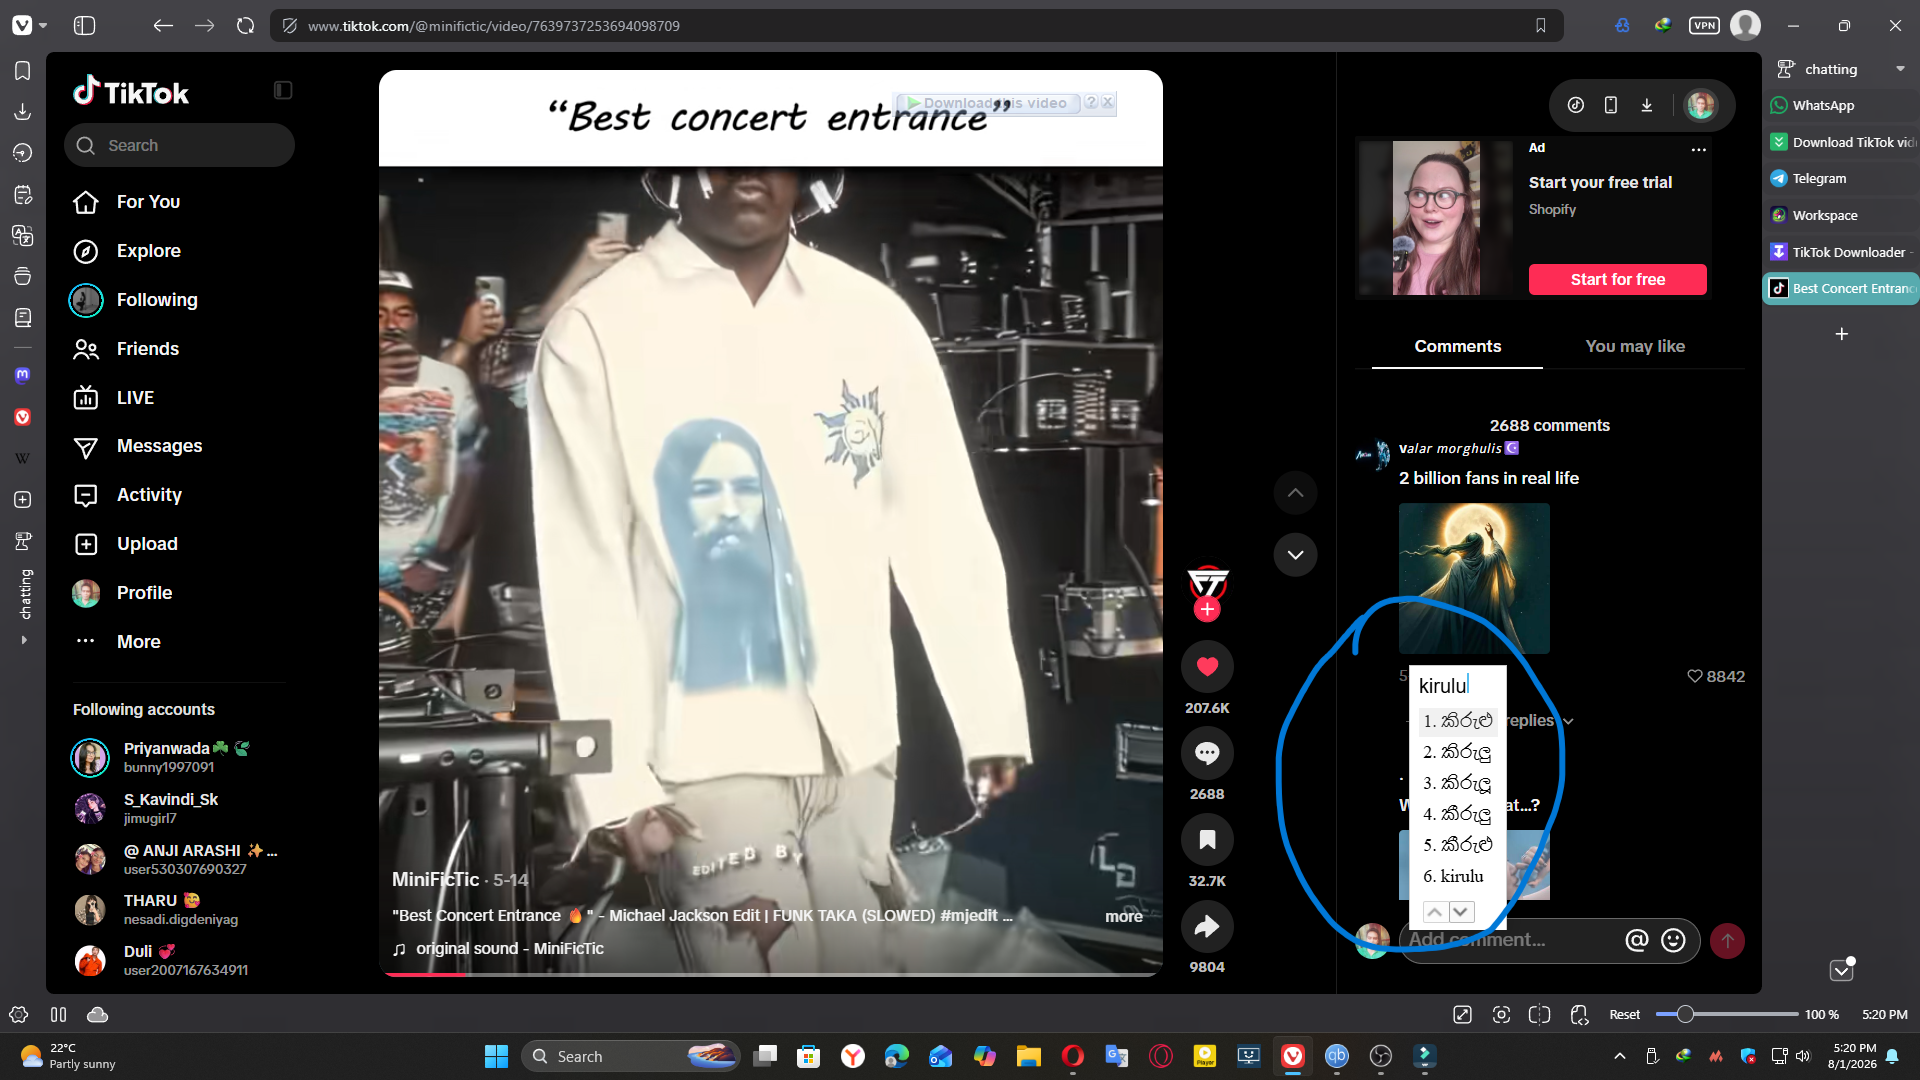Bookmark the video with favorites icon

coord(1207,840)
